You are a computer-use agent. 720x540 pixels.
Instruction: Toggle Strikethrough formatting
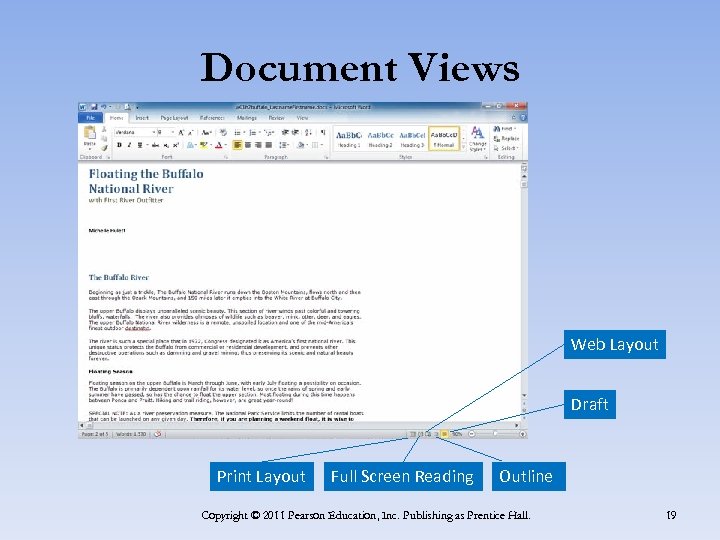[x=156, y=145]
